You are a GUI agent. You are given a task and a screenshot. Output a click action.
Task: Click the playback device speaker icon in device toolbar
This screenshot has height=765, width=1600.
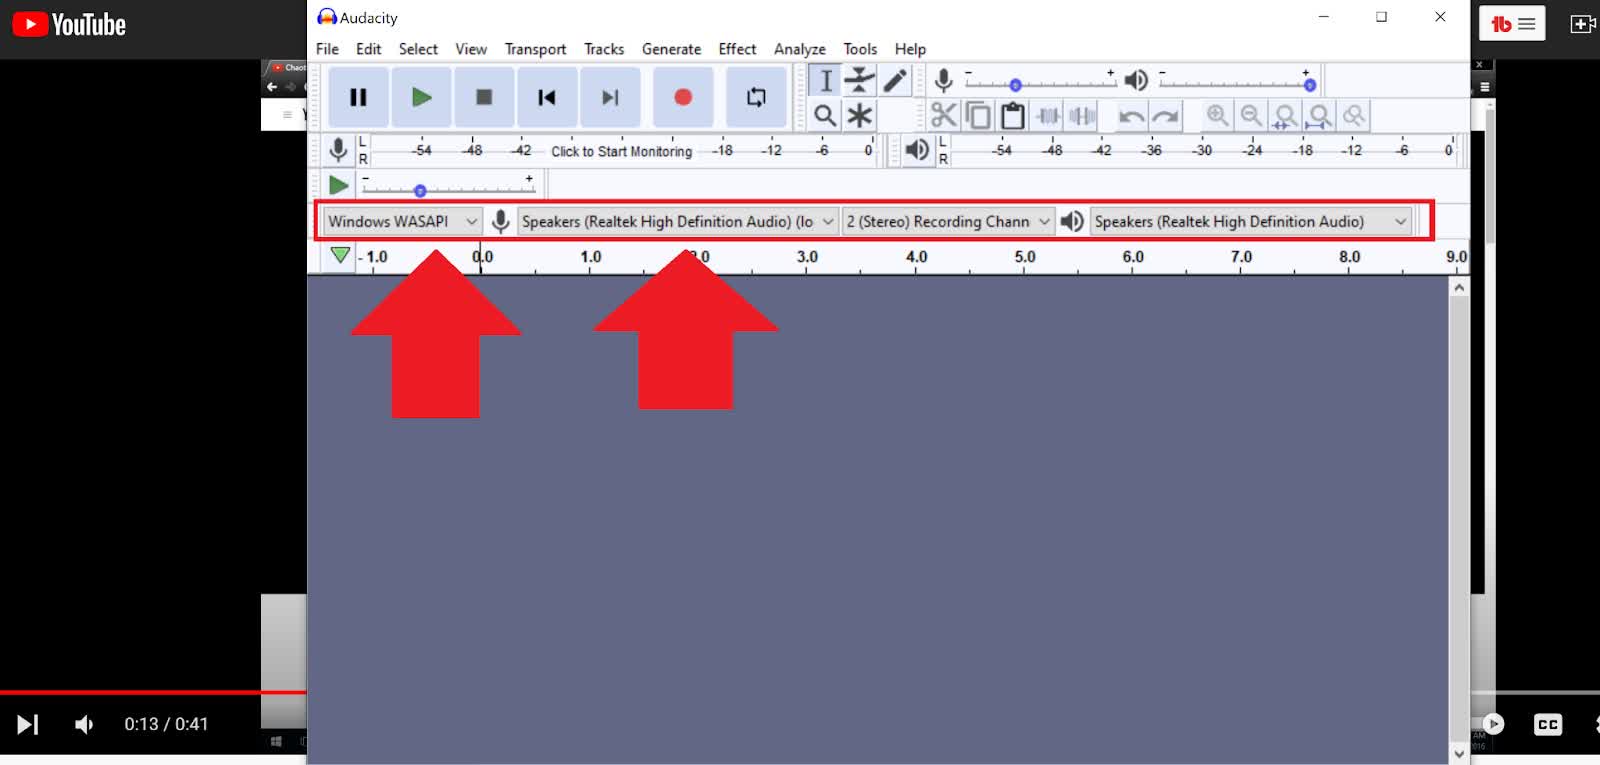pyautogui.click(x=1072, y=221)
